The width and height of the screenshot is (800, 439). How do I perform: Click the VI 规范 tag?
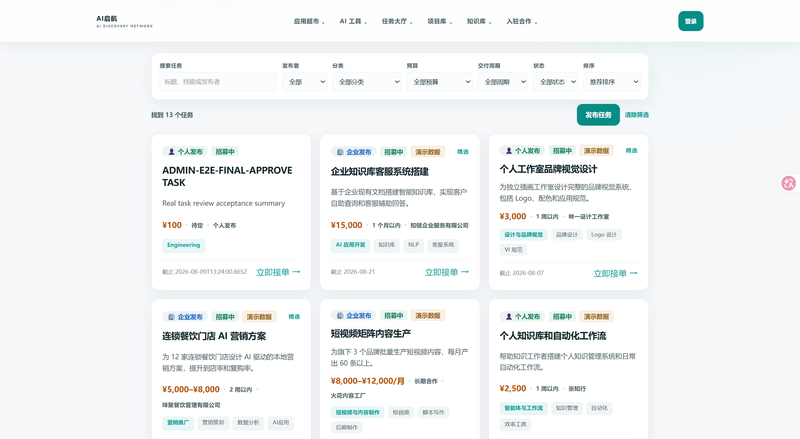point(513,250)
